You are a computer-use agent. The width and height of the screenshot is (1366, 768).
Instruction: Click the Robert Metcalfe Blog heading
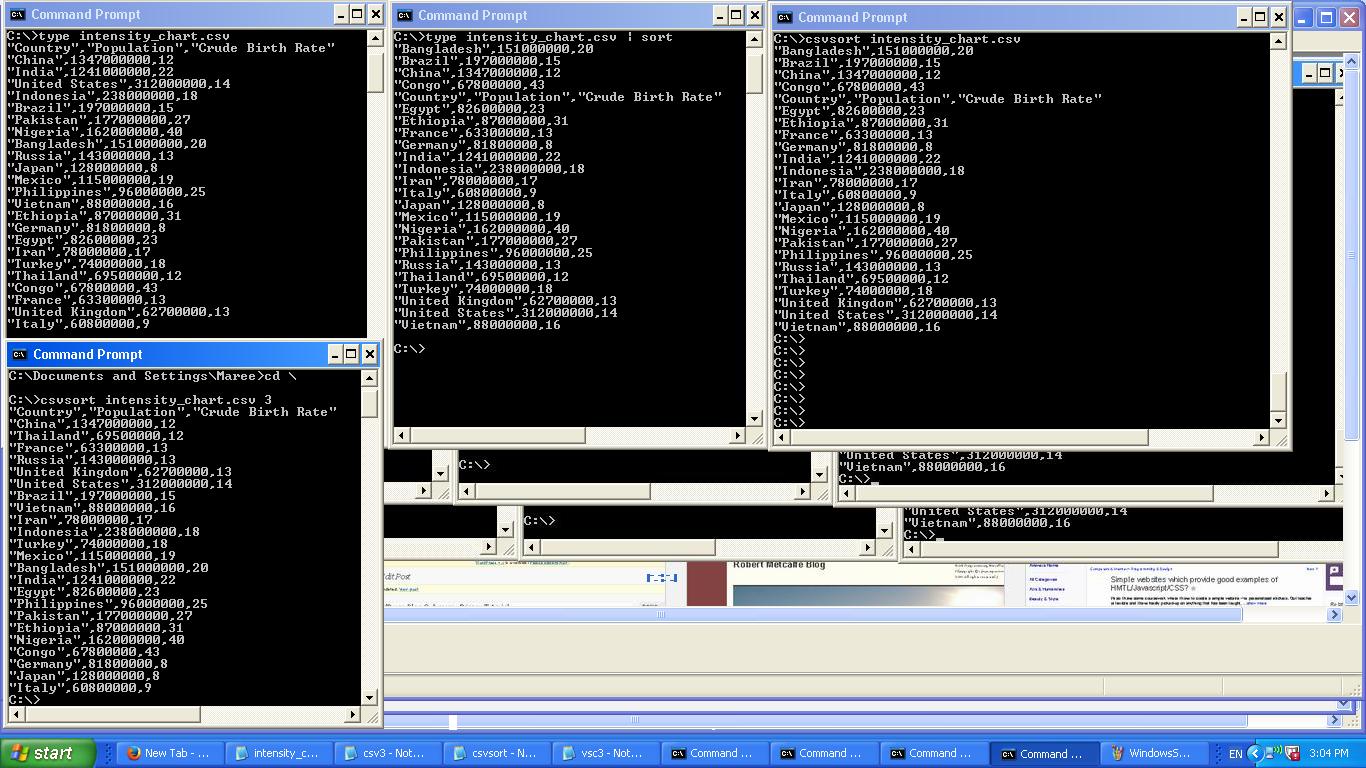click(x=779, y=565)
